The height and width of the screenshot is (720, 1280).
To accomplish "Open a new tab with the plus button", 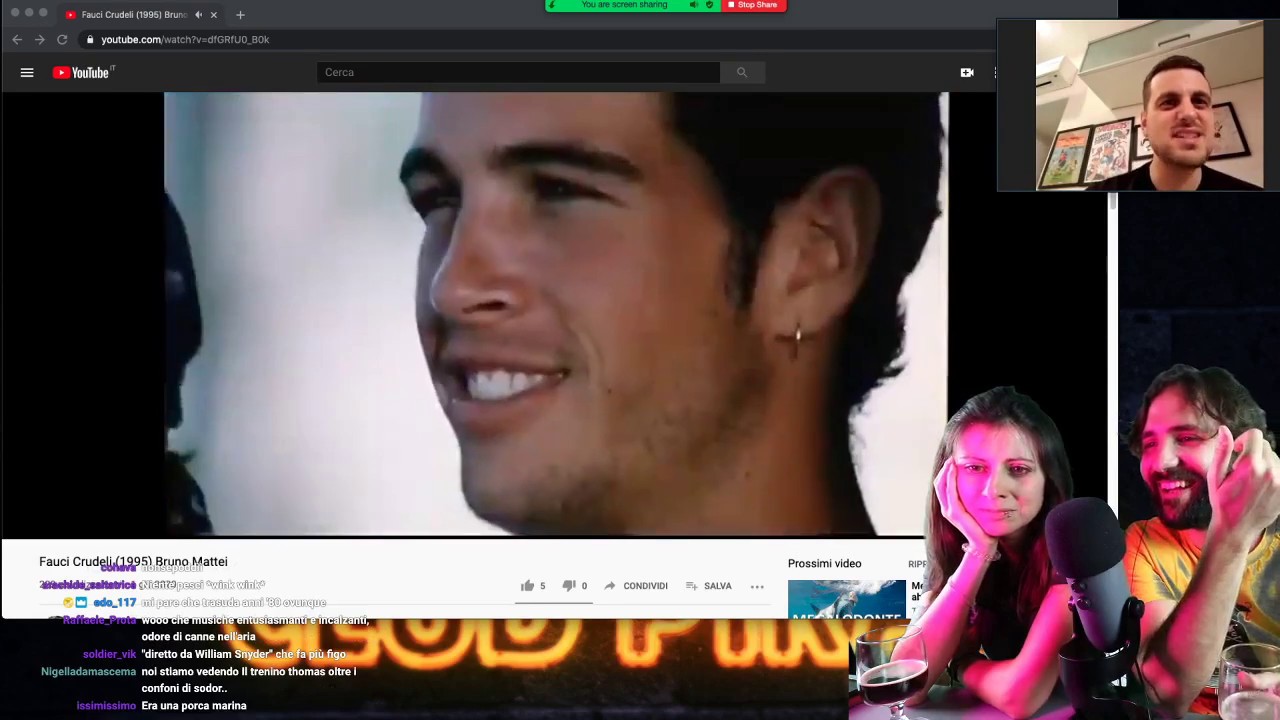I will 240,15.
